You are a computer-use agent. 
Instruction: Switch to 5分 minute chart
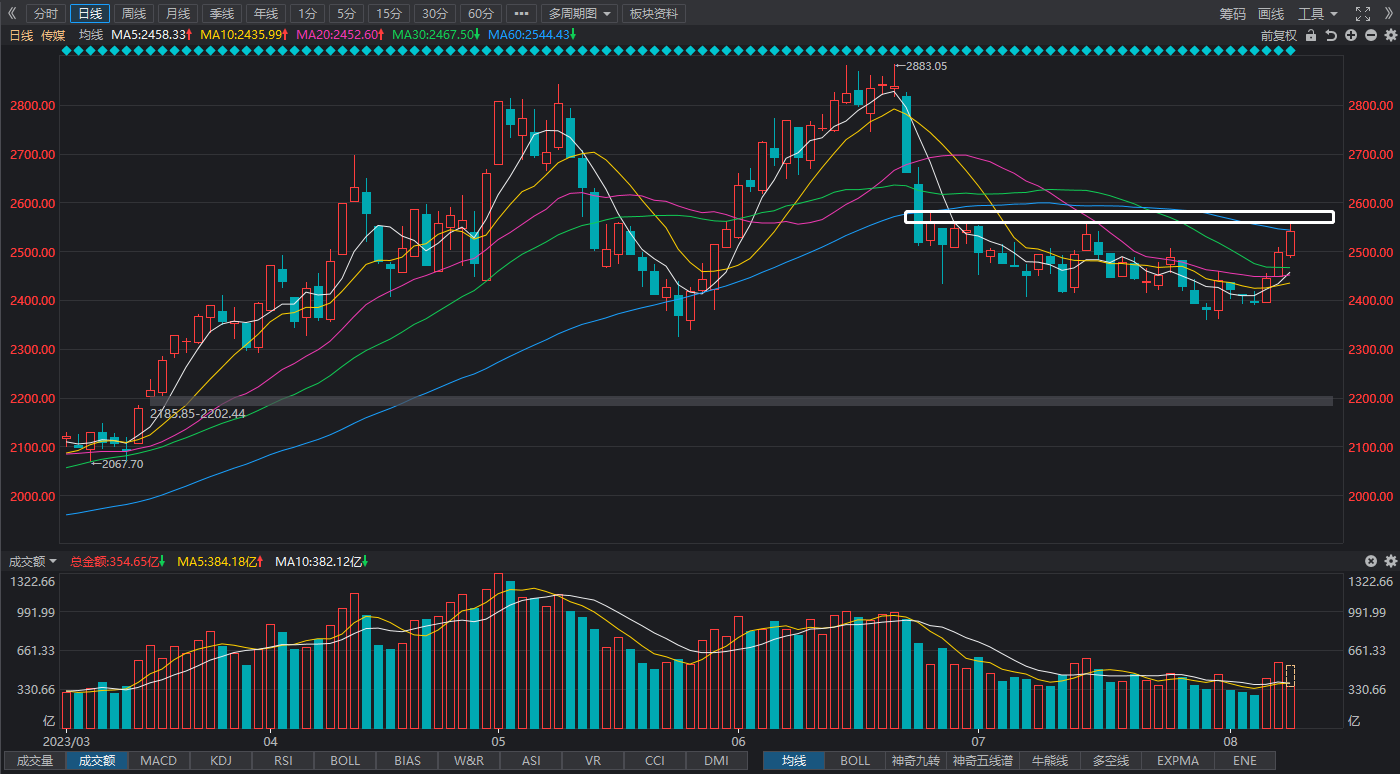coord(346,14)
